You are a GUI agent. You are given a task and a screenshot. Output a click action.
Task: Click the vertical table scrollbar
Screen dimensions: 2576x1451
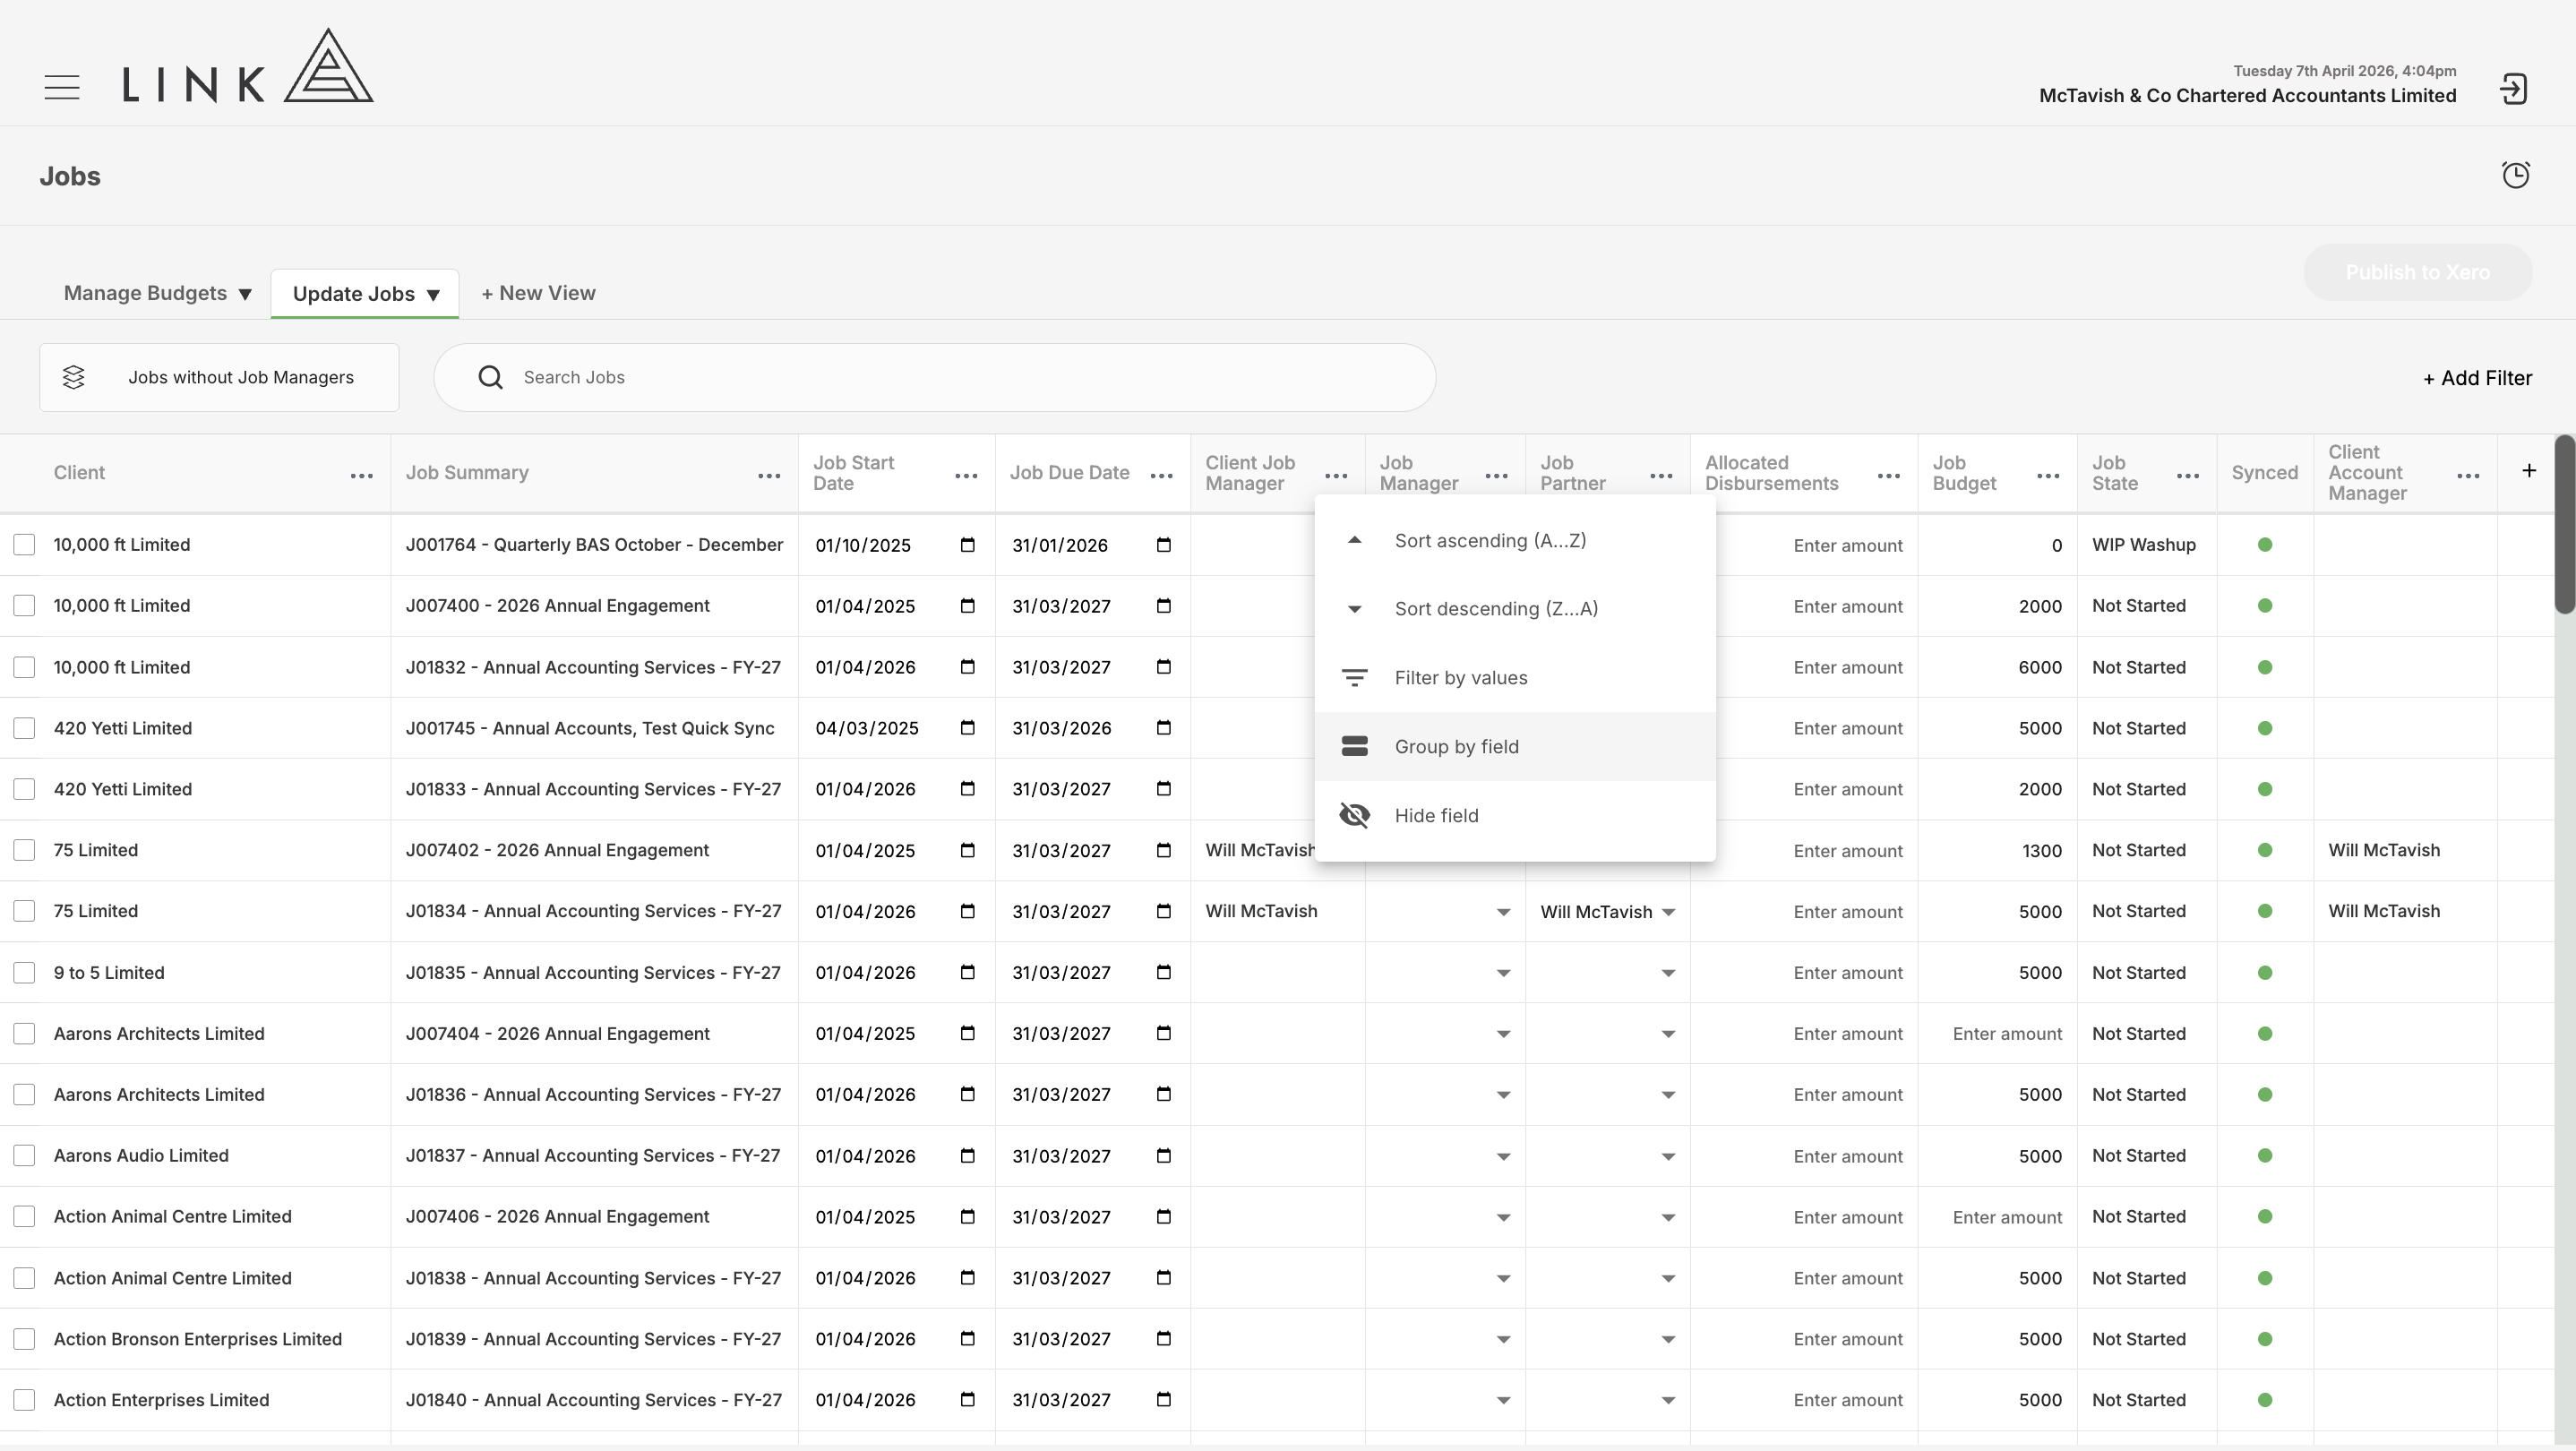click(x=2565, y=525)
